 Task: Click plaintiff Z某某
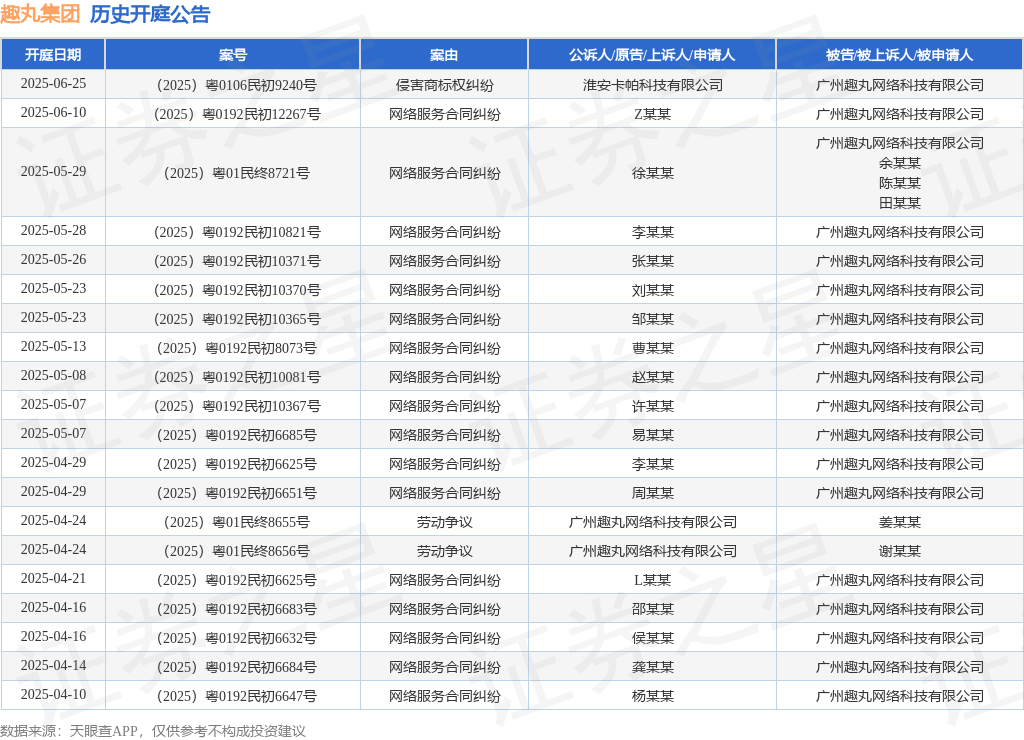click(x=652, y=114)
